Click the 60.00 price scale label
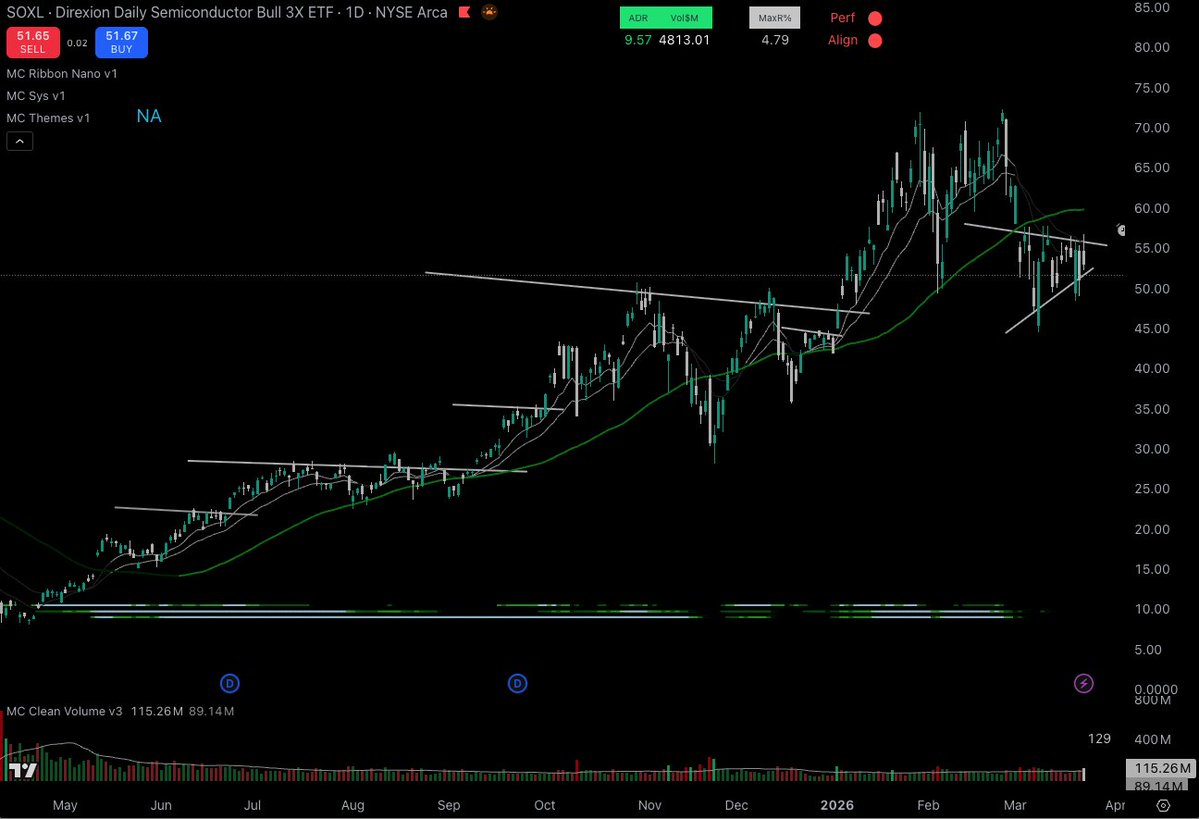 coord(1152,208)
